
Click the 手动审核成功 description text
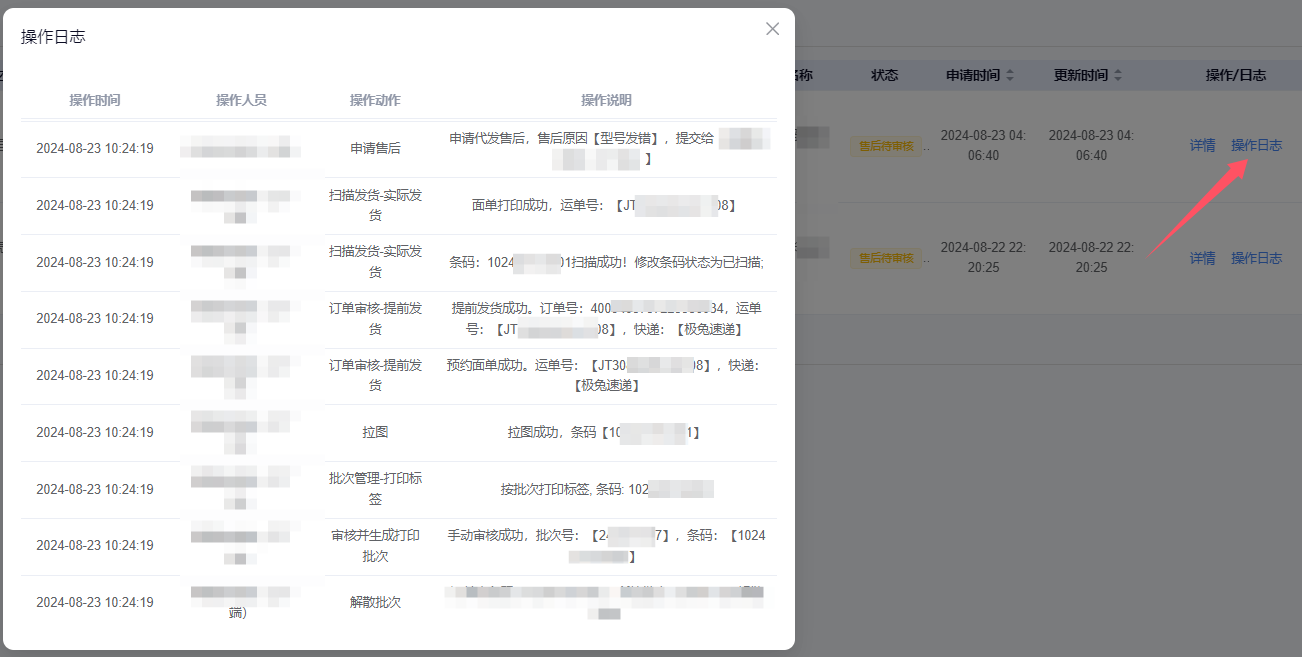[x=606, y=545]
